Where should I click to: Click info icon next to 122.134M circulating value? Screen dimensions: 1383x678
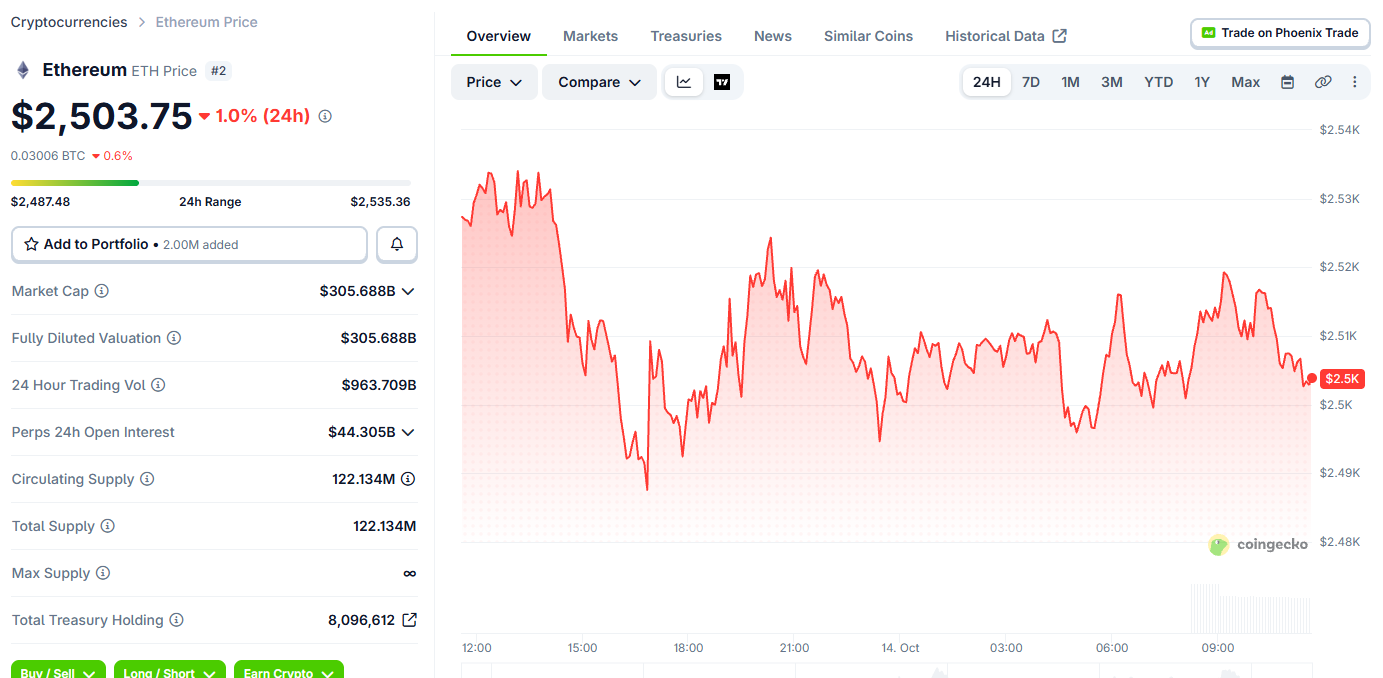tap(408, 479)
